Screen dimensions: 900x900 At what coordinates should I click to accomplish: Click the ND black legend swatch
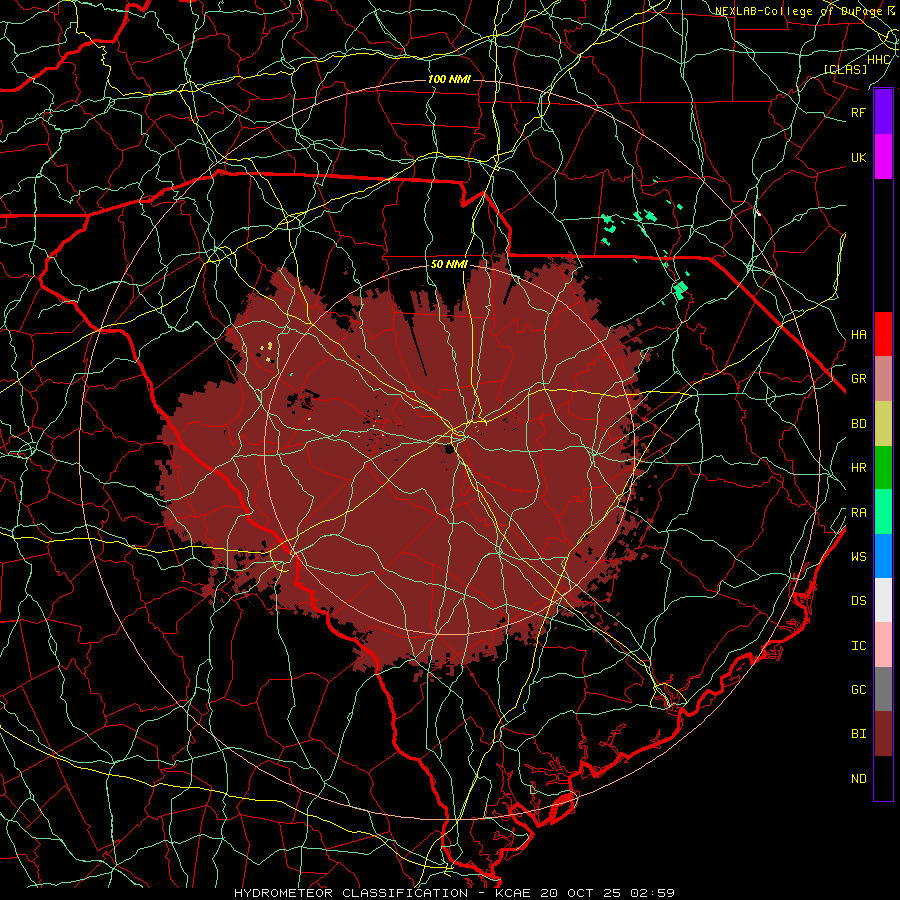pyautogui.click(x=883, y=778)
